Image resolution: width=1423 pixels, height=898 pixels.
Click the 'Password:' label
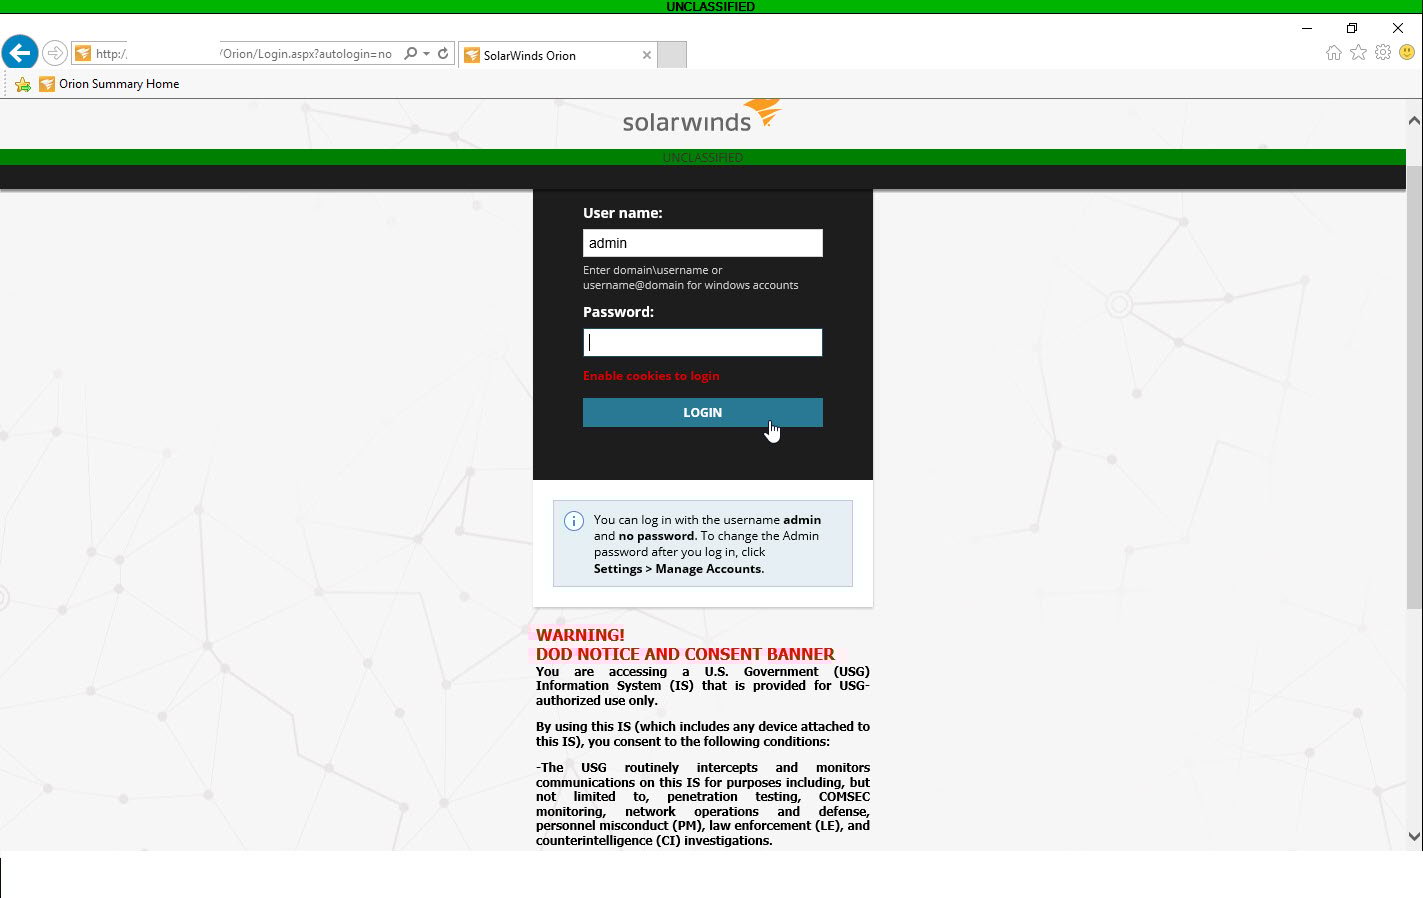(x=618, y=312)
